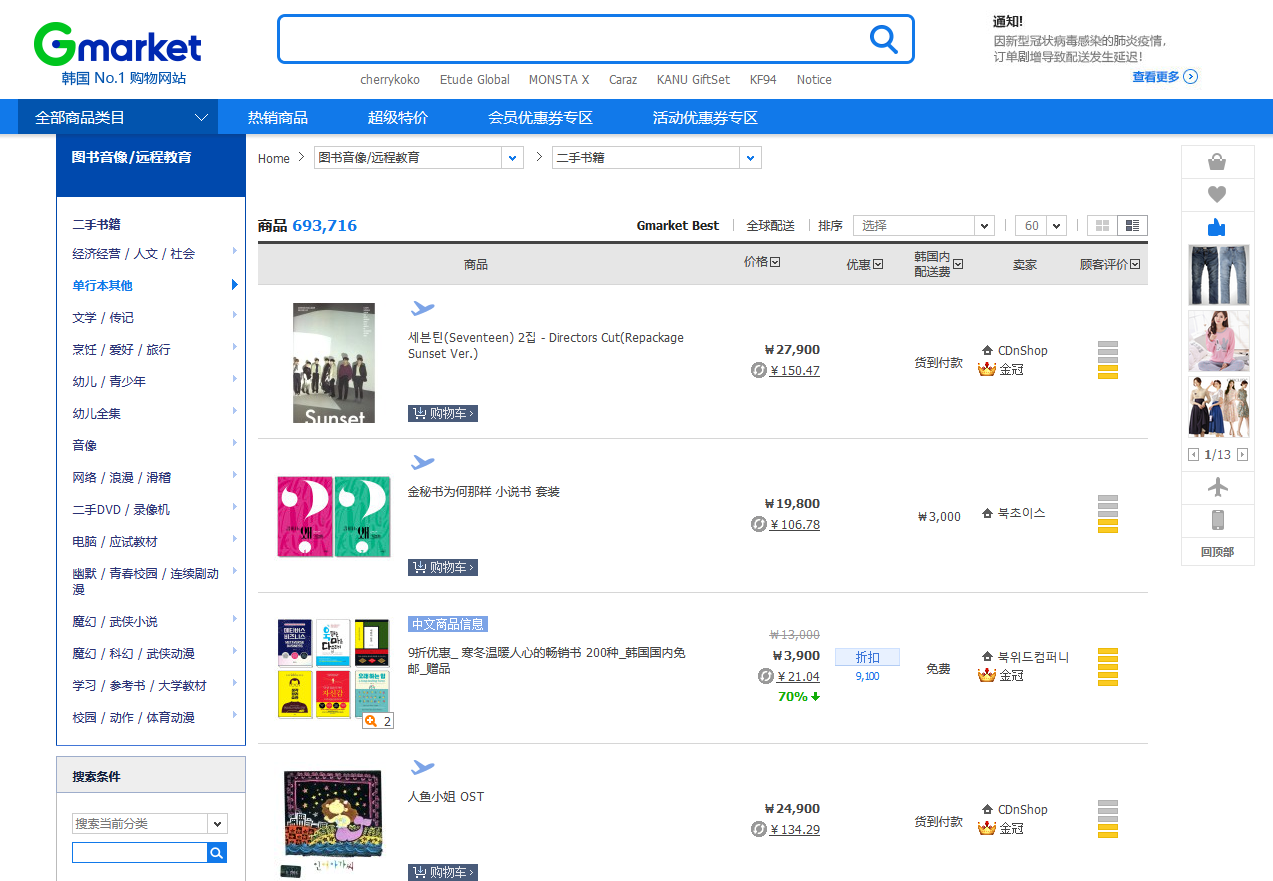The height and width of the screenshot is (881, 1273).
Task: Open the shopping basket icon in right sidebar
Action: 1217,162
